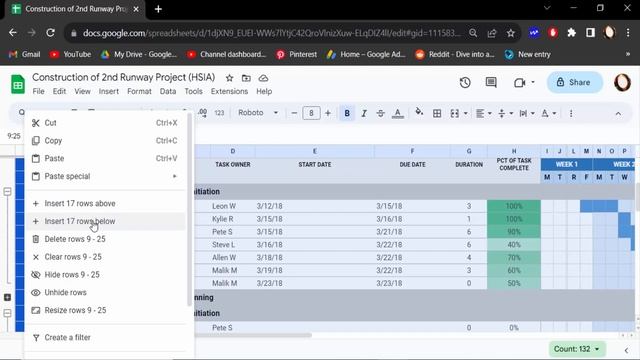Bookmark this page with star icon

[511, 33]
